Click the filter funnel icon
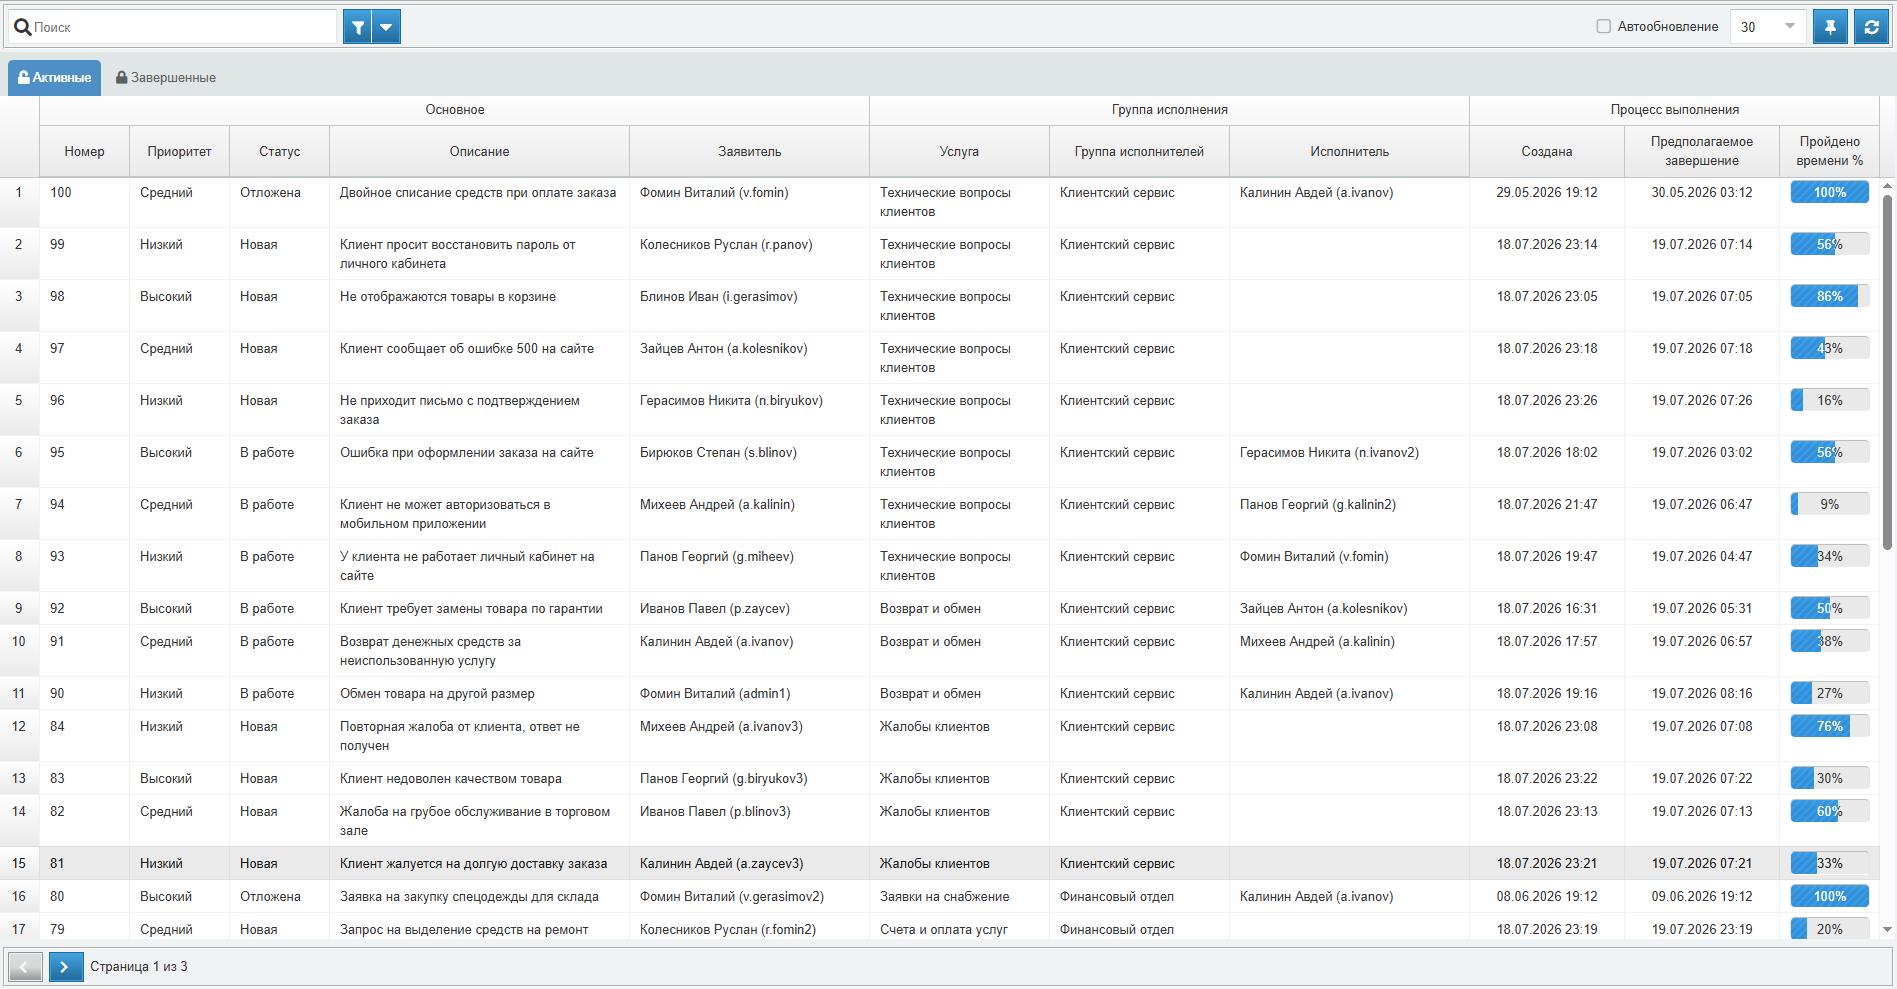The image size is (1897, 989). (x=357, y=27)
